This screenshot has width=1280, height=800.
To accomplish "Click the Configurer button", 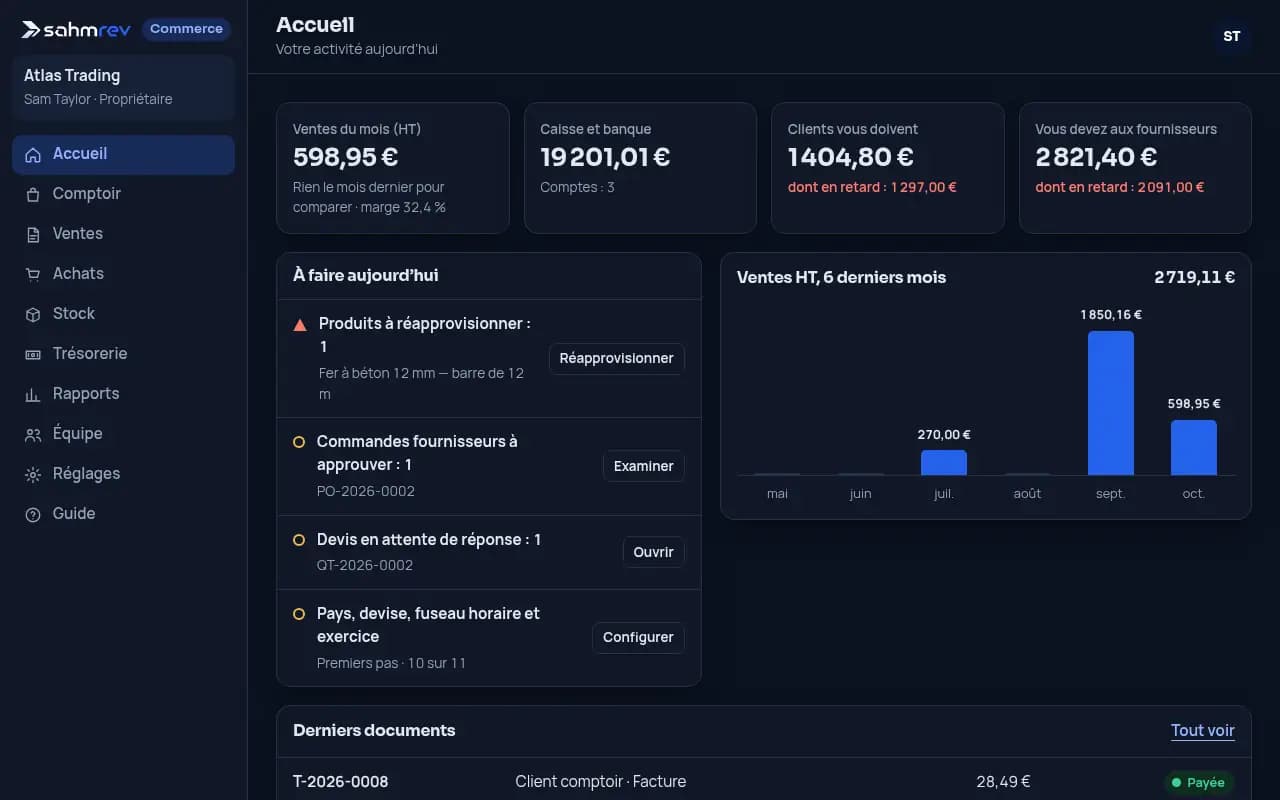I will 638,638.
